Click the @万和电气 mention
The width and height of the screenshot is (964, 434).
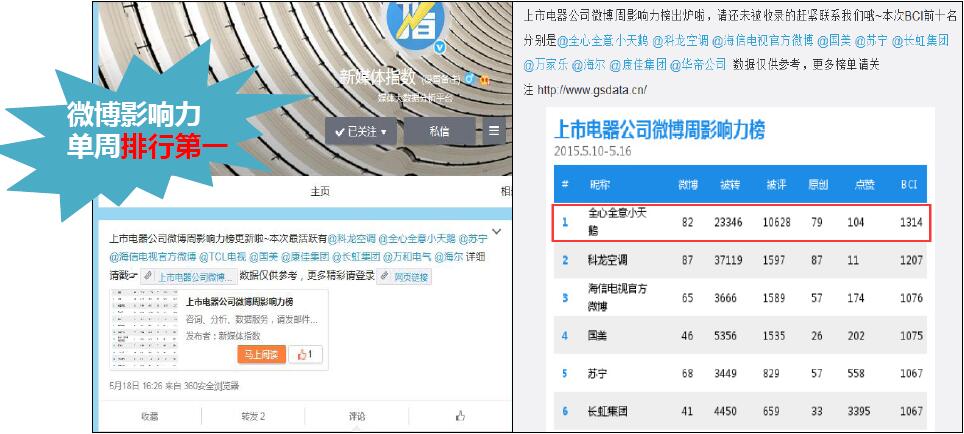point(406,257)
